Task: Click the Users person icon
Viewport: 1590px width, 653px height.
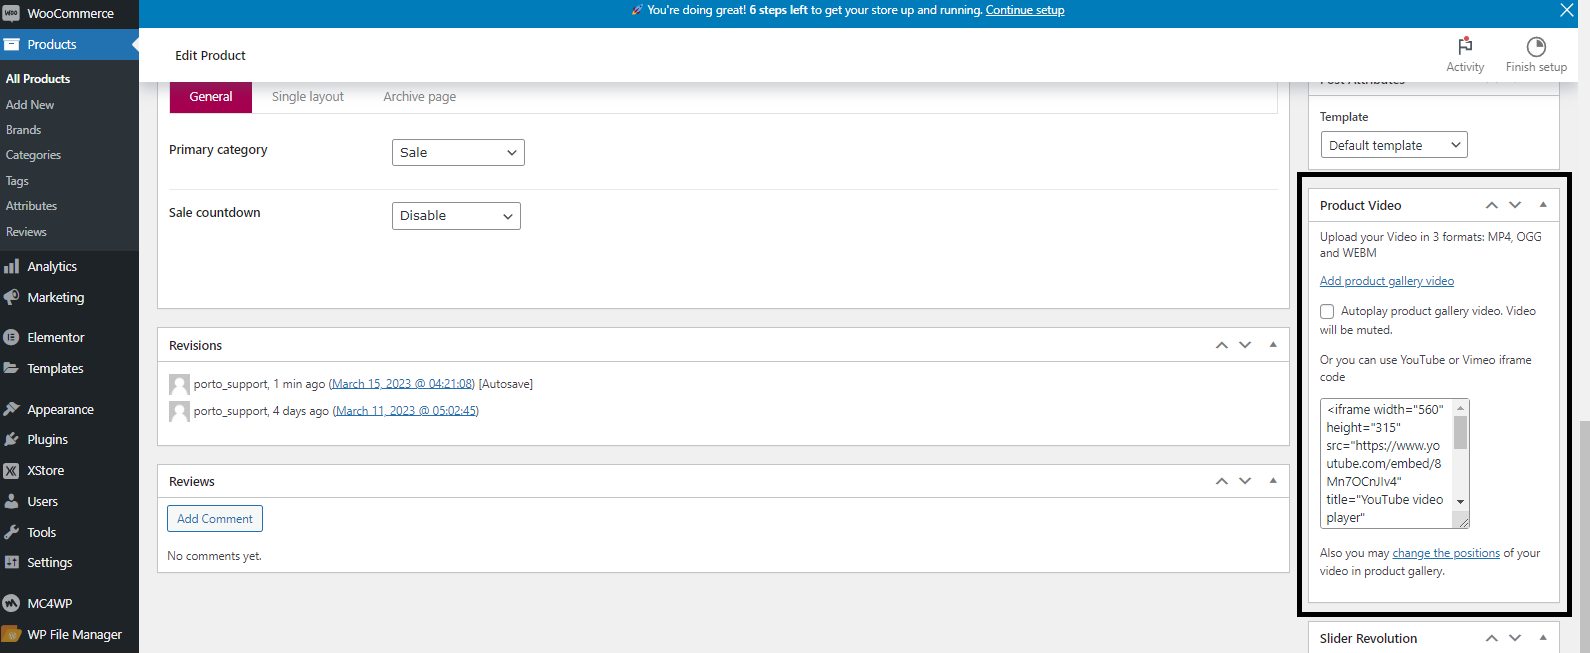Action: (x=11, y=501)
